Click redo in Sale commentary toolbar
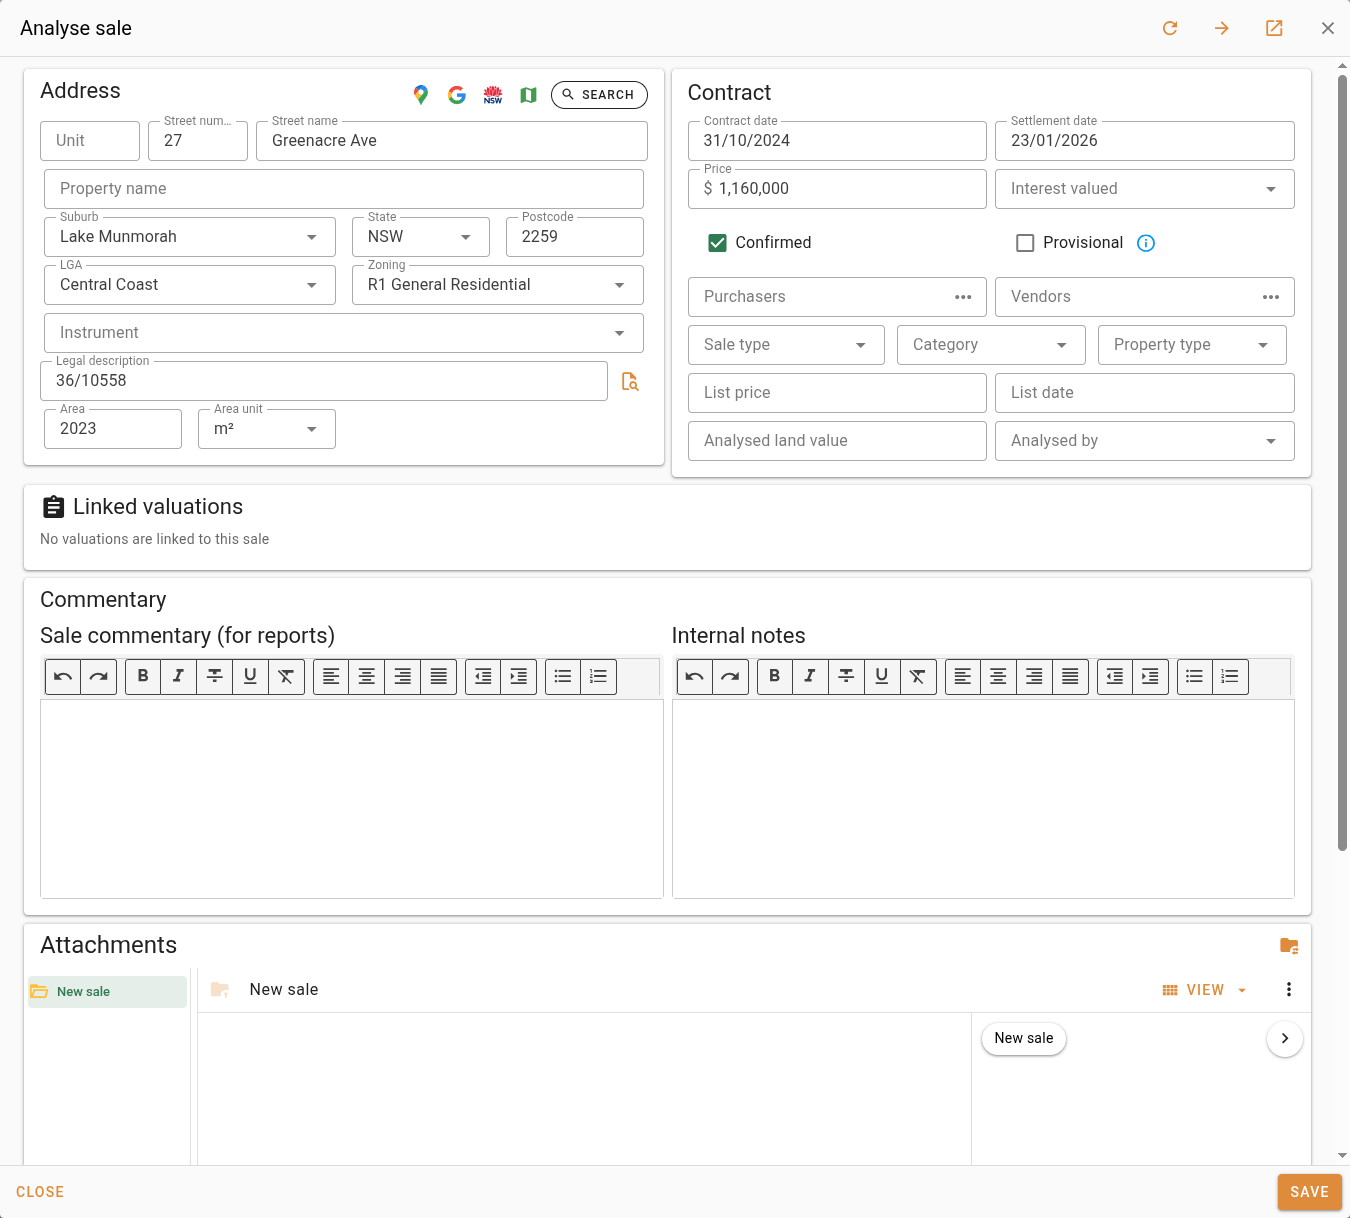1350x1218 pixels. [99, 677]
